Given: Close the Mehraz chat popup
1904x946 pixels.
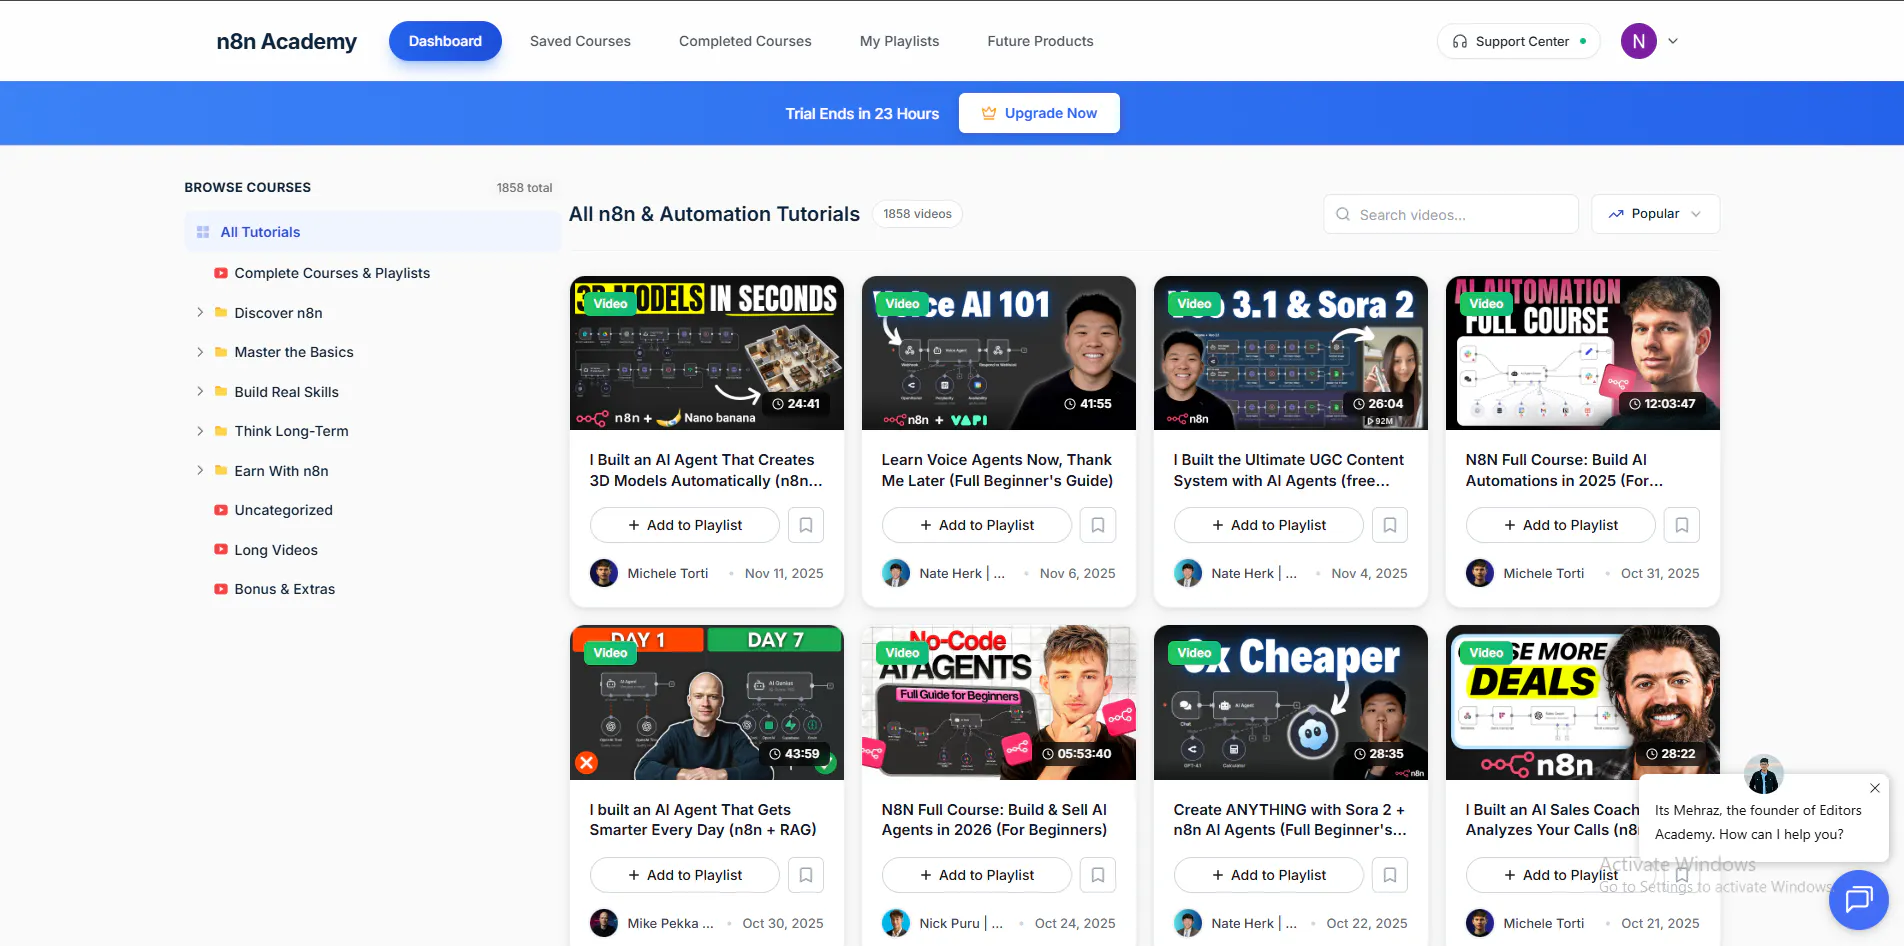Looking at the screenshot, I should click(1875, 788).
